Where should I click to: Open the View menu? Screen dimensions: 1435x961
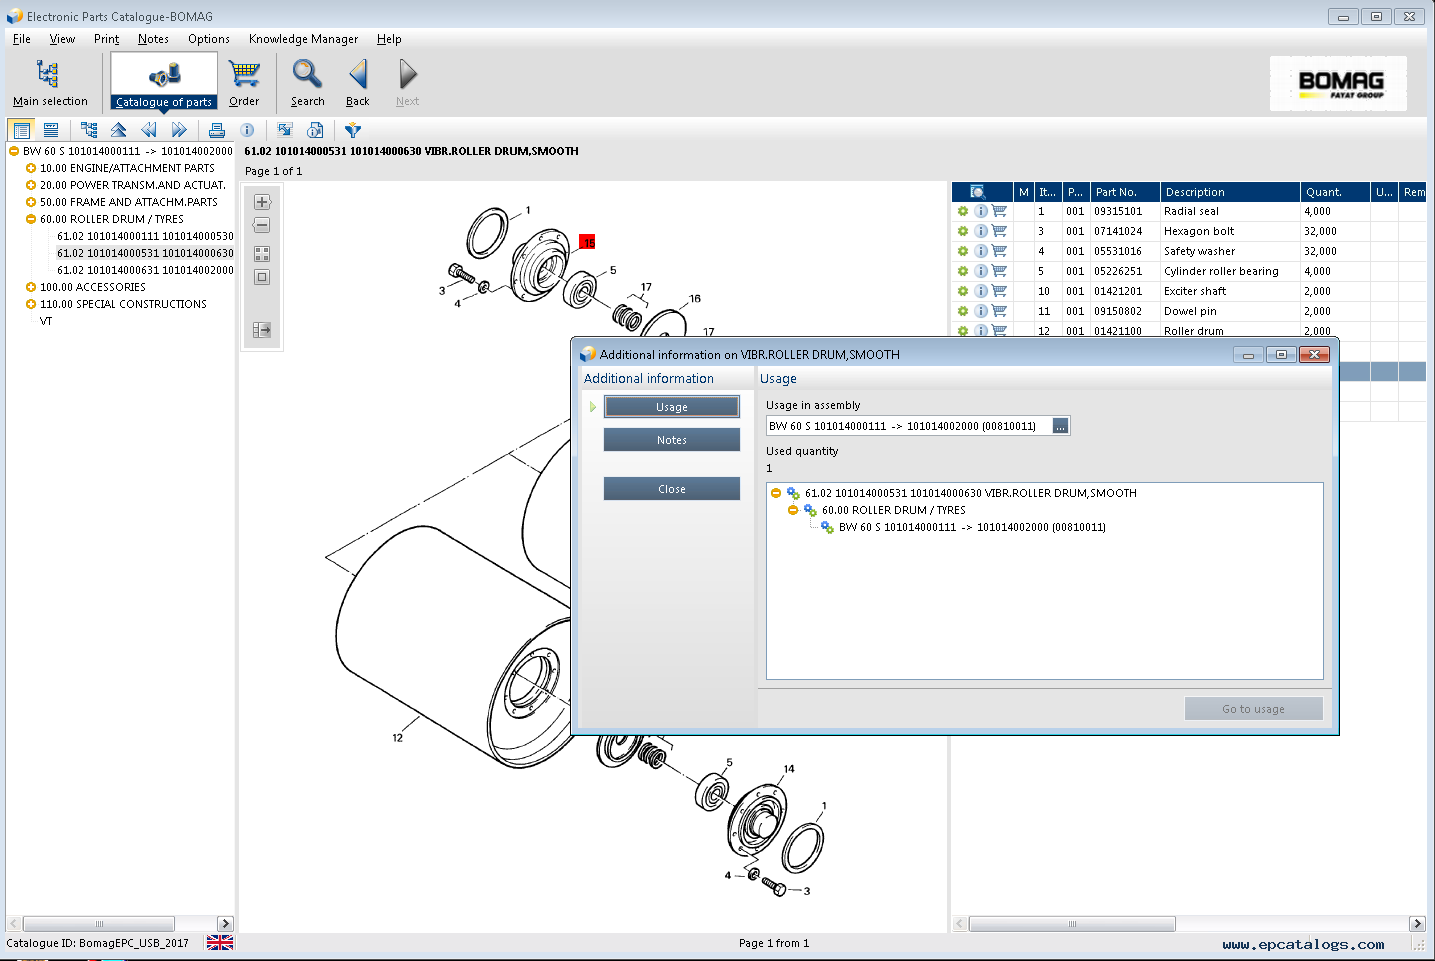(62, 39)
